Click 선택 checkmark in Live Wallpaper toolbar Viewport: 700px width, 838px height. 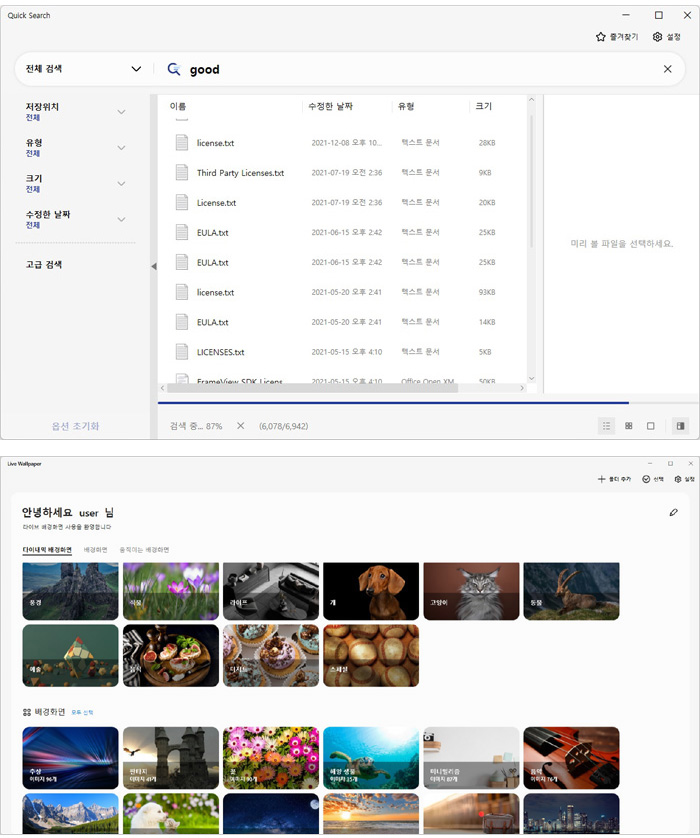point(652,479)
